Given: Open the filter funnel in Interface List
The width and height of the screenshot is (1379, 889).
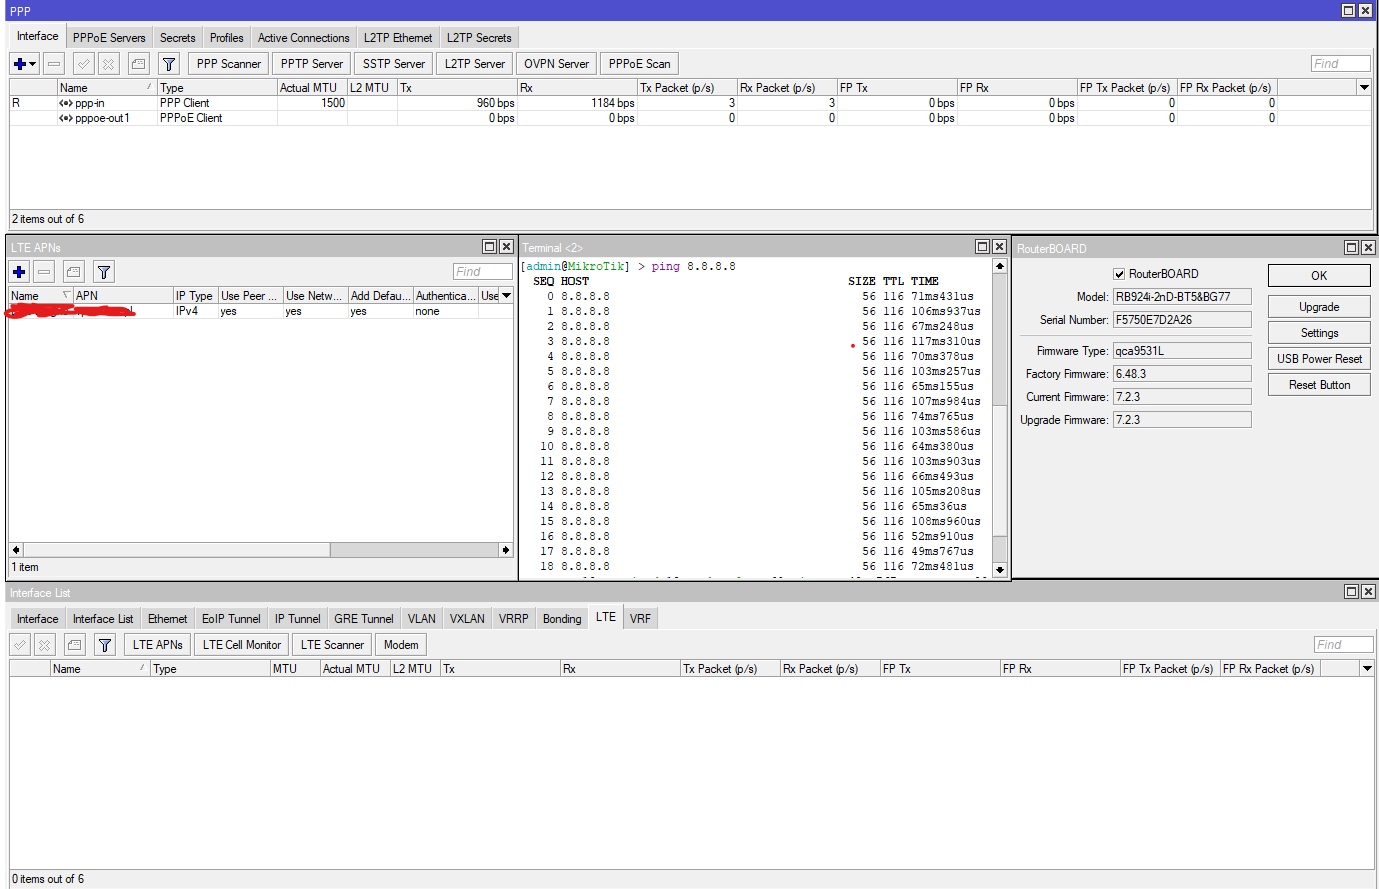Looking at the screenshot, I should [104, 644].
